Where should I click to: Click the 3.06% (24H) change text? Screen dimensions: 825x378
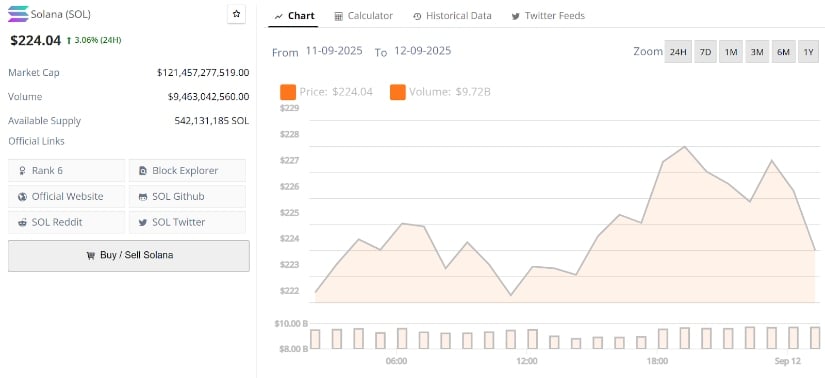click(98, 40)
